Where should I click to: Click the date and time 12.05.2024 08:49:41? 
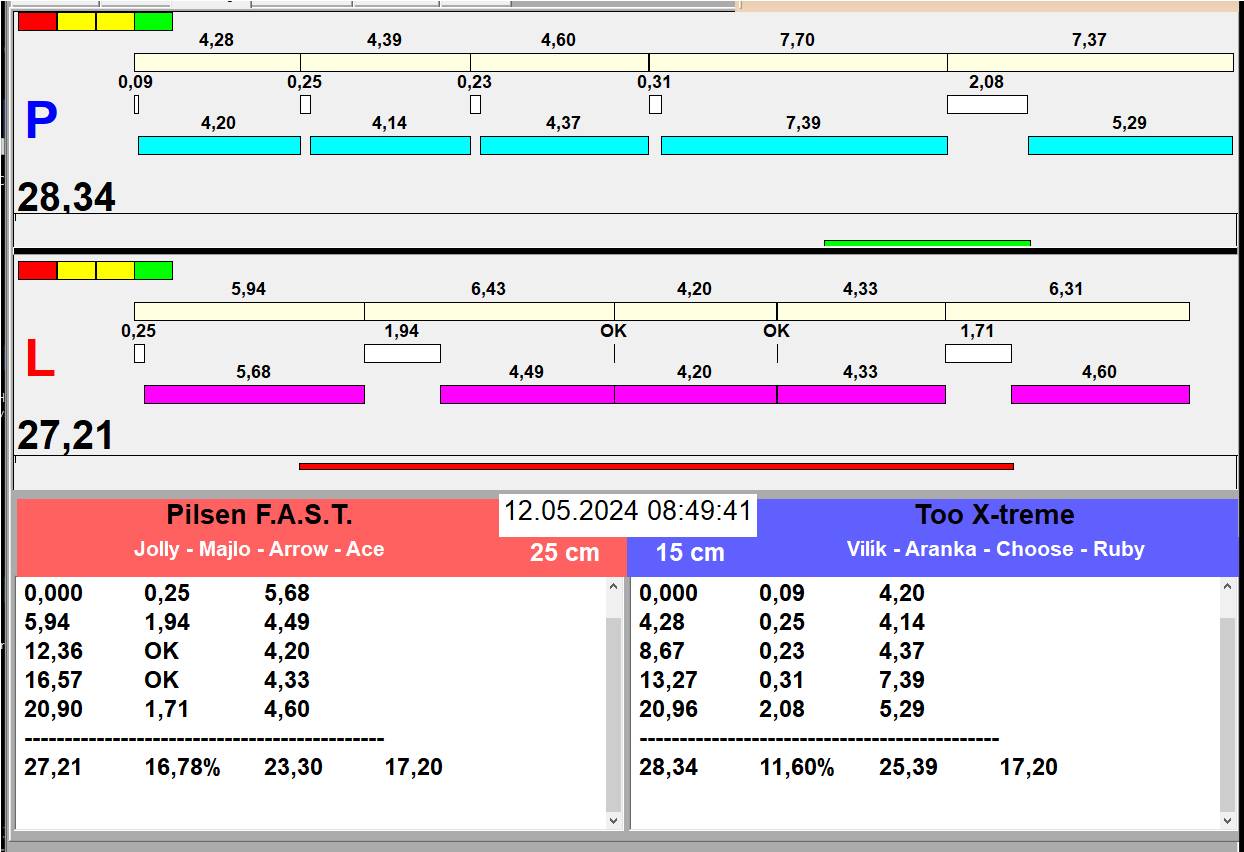627,511
